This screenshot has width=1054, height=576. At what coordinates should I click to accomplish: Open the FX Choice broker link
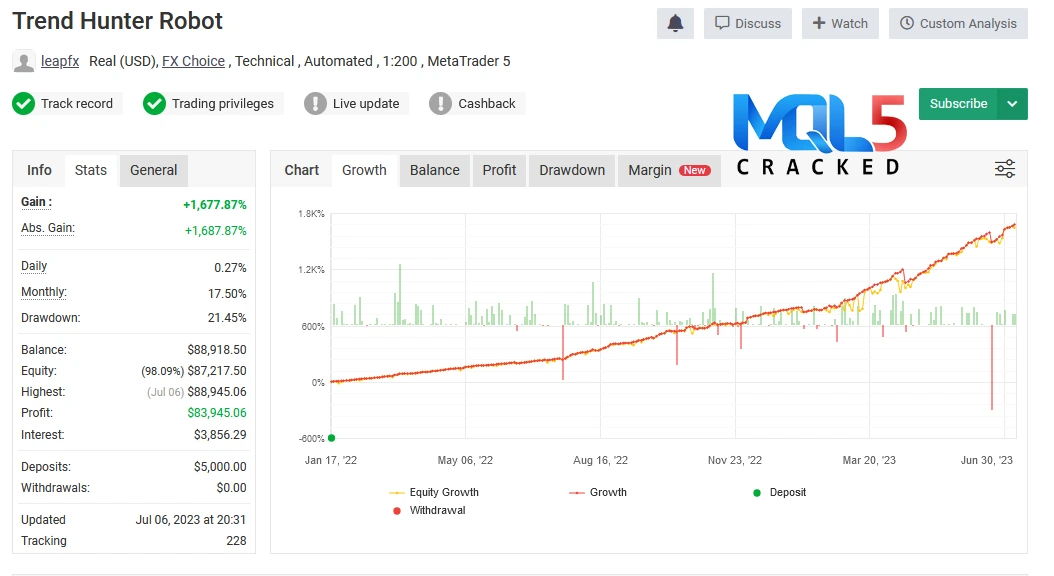(194, 61)
